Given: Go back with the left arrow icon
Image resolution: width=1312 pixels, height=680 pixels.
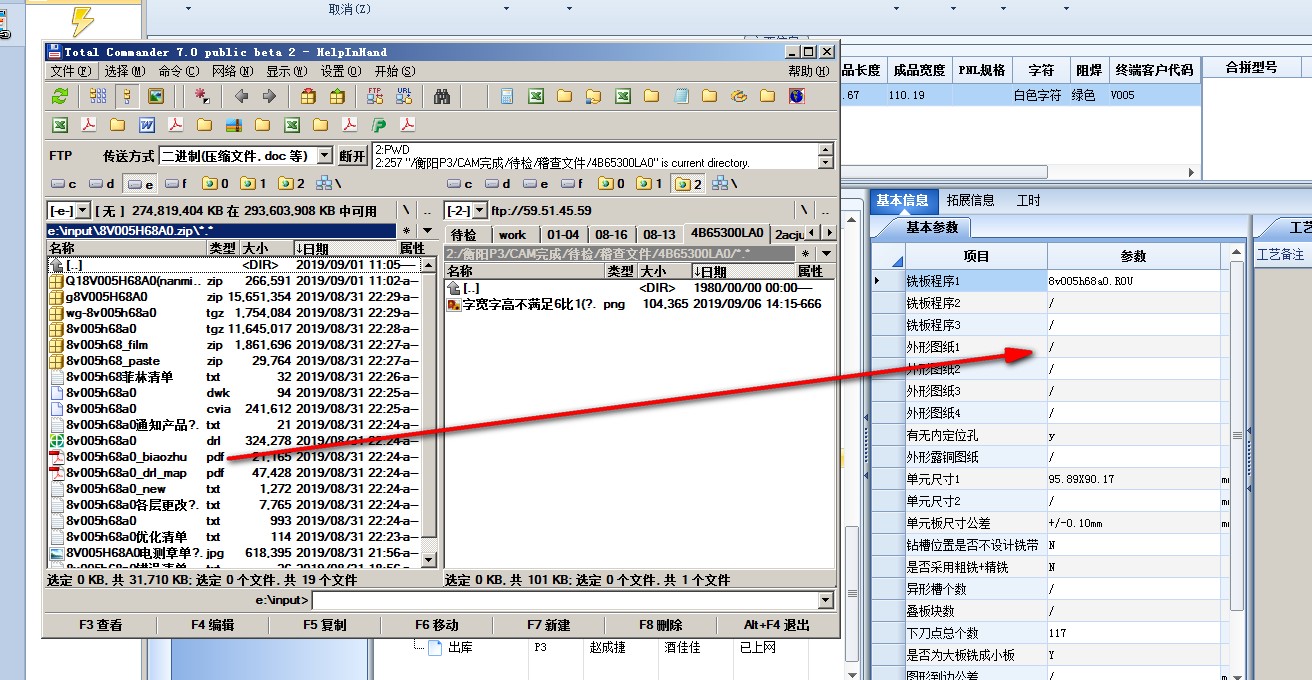Looking at the screenshot, I should click(x=241, y=96).
